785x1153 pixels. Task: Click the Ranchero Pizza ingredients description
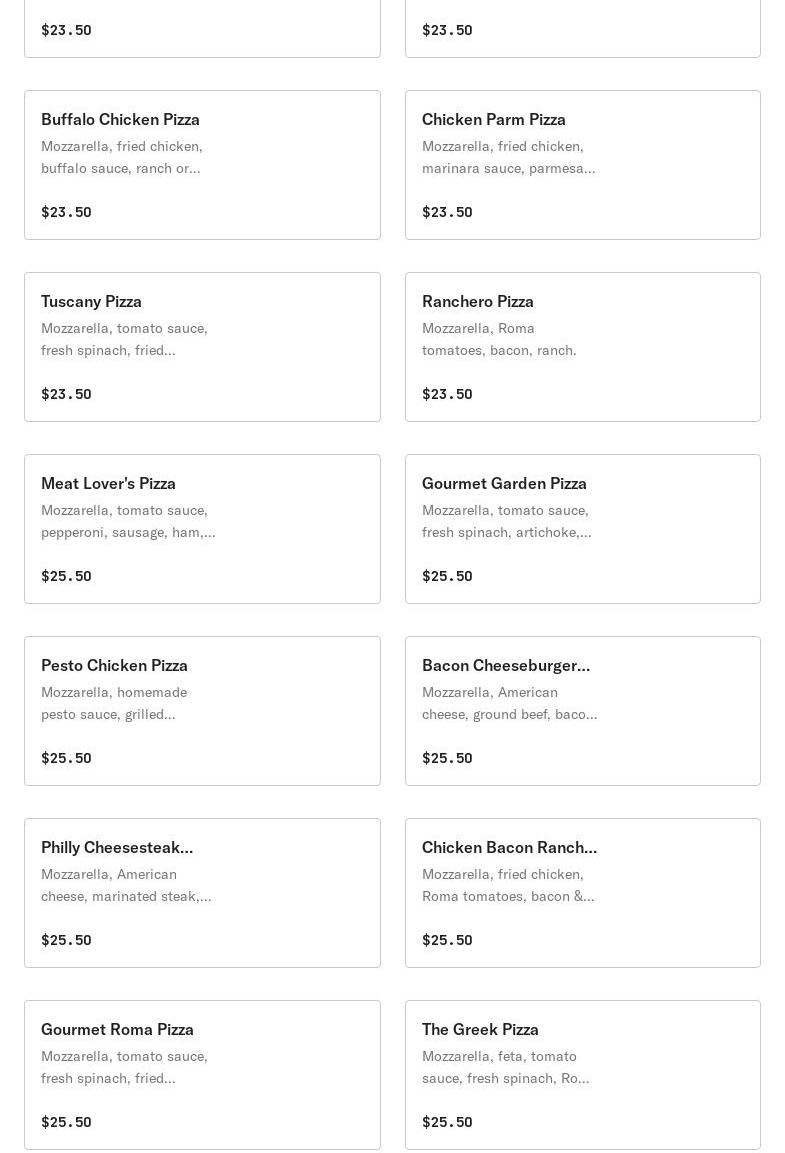[x=499, y=339]
